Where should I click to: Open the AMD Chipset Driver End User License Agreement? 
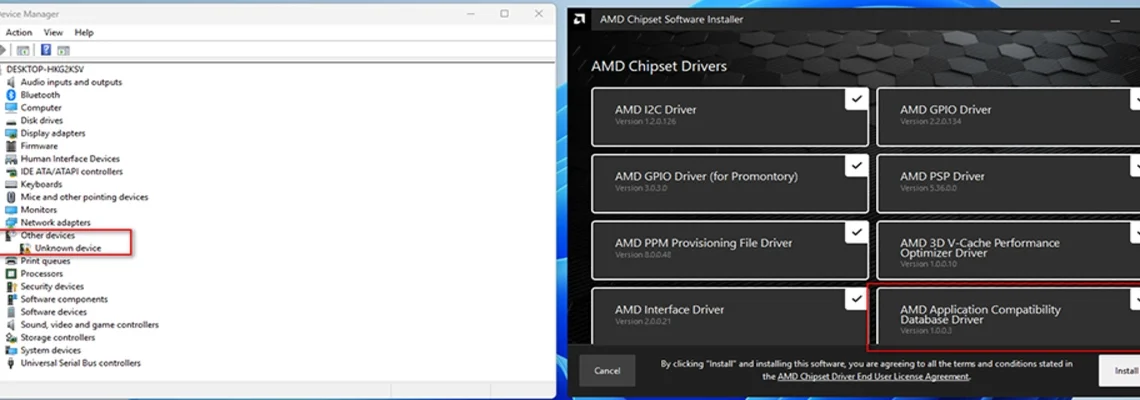point(873,377)
